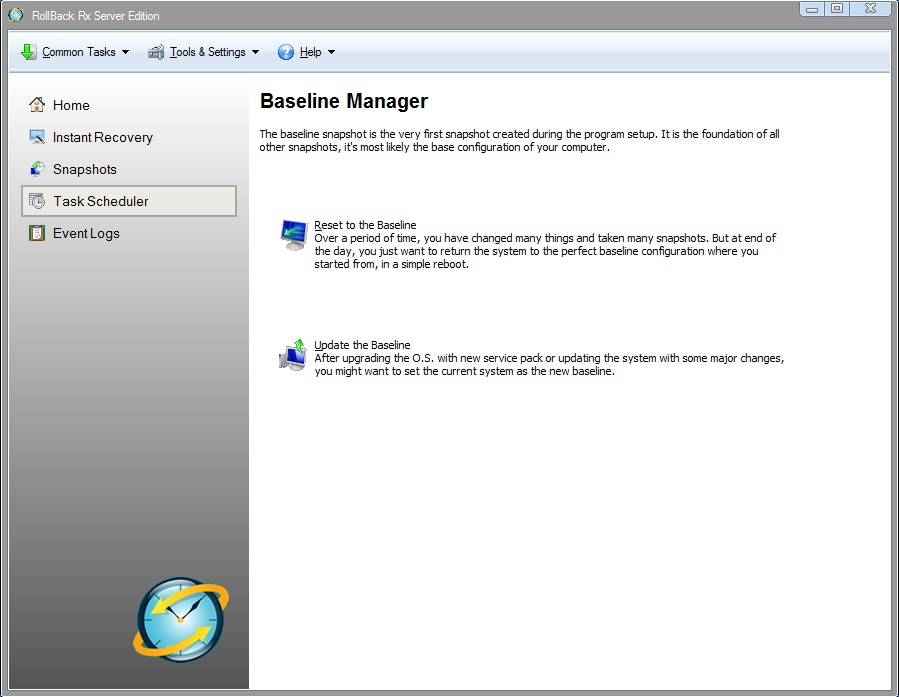The width and height of the screenshot is (899, 697).
Task: Click the Task Scheduler clock icon
Action: [x=37, y=201]
